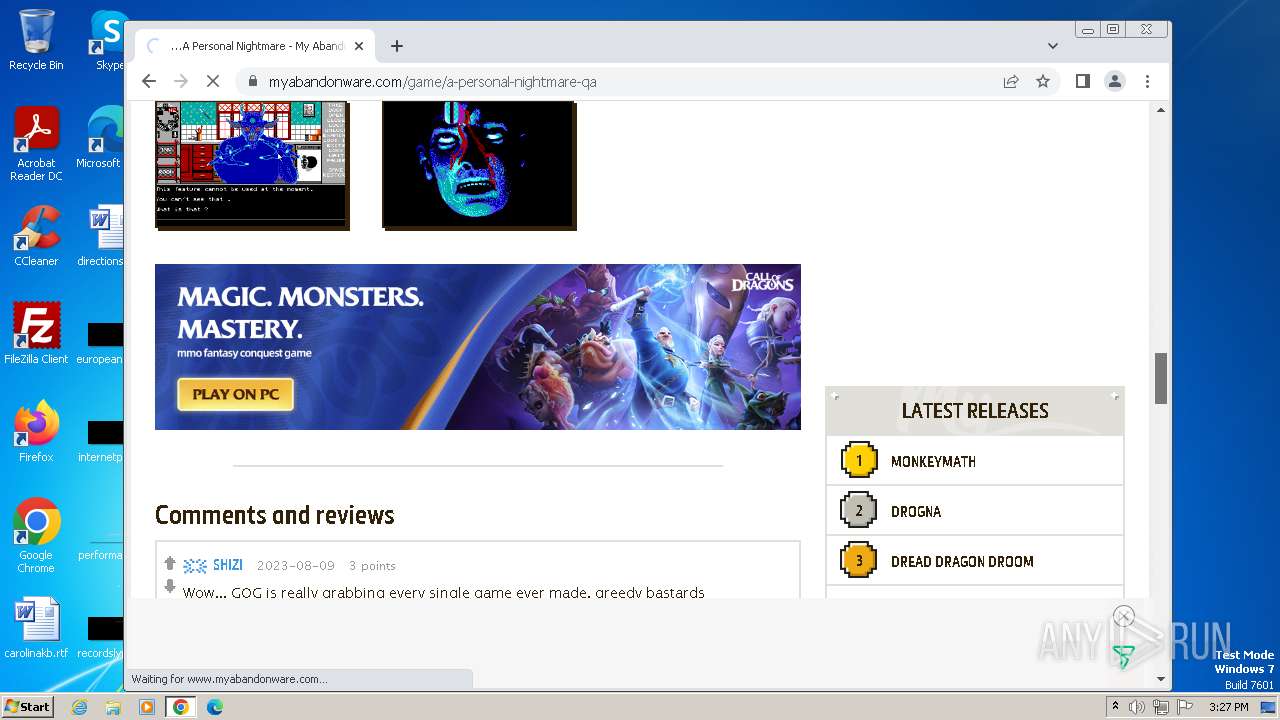
Task: Open Firefox desktop shortcut
Action: coord(36,432)
